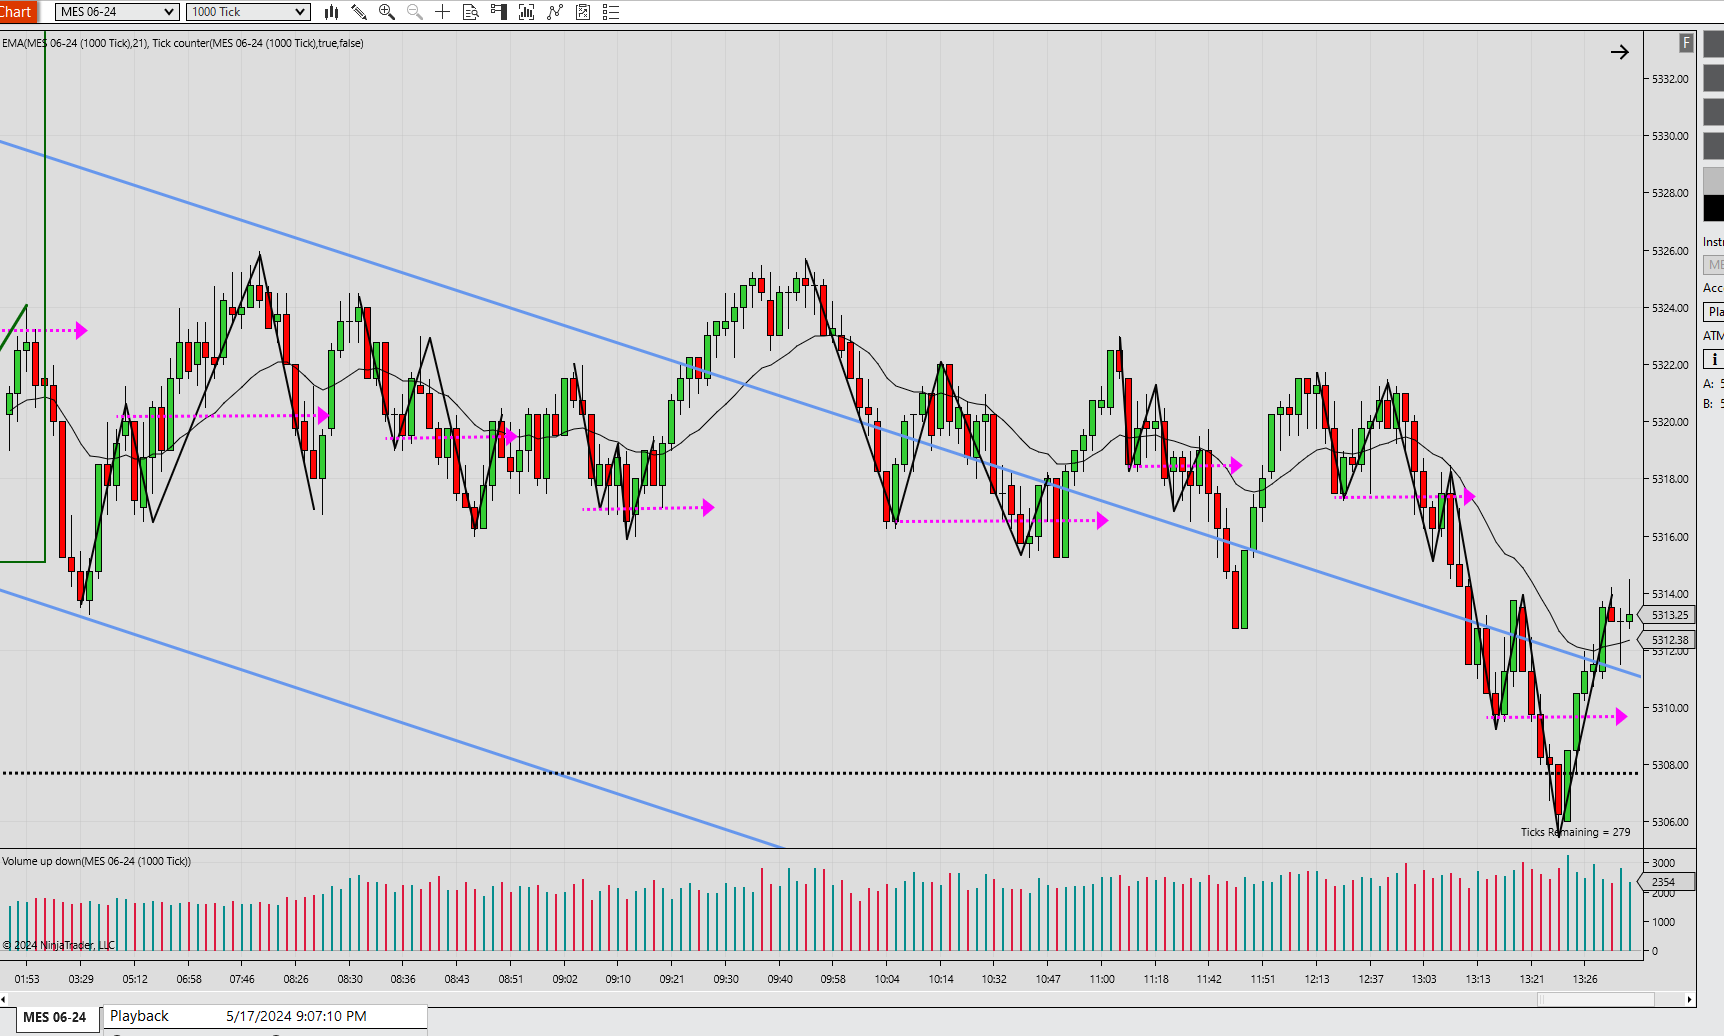The width and height of the screenshot is (1724, 1036).
Task: Click the 13:26 time axis label
Action: coord(1585,979)
